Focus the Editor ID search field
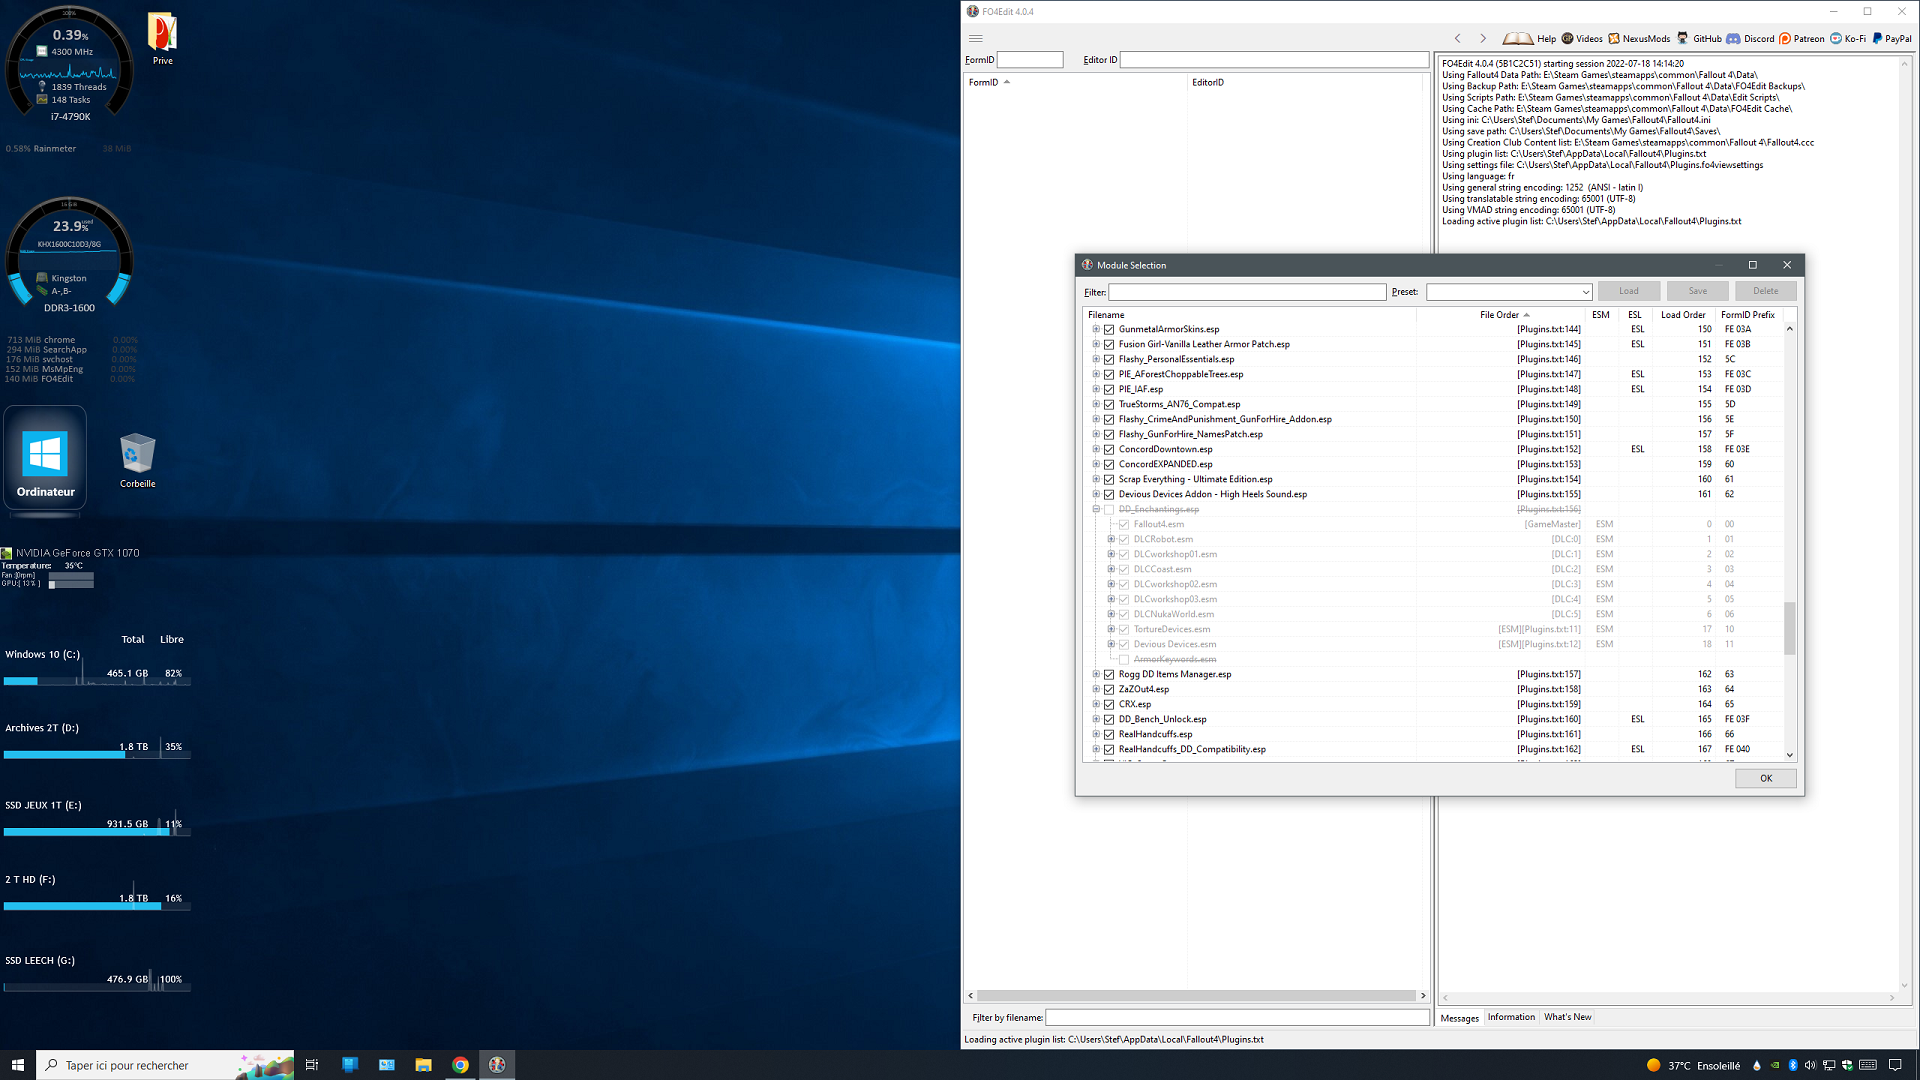 (x=1274, y=60)
